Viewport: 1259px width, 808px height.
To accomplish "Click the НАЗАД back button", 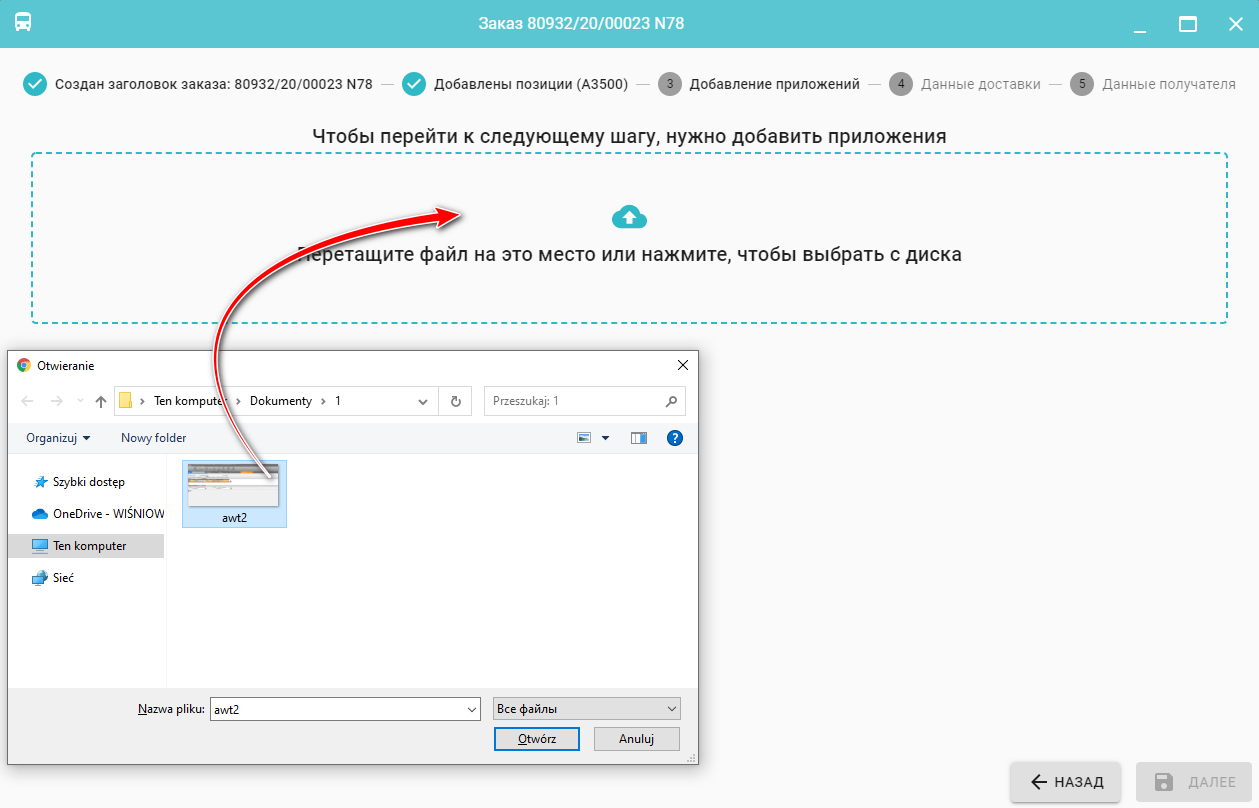I will (x=1066, y=782).
